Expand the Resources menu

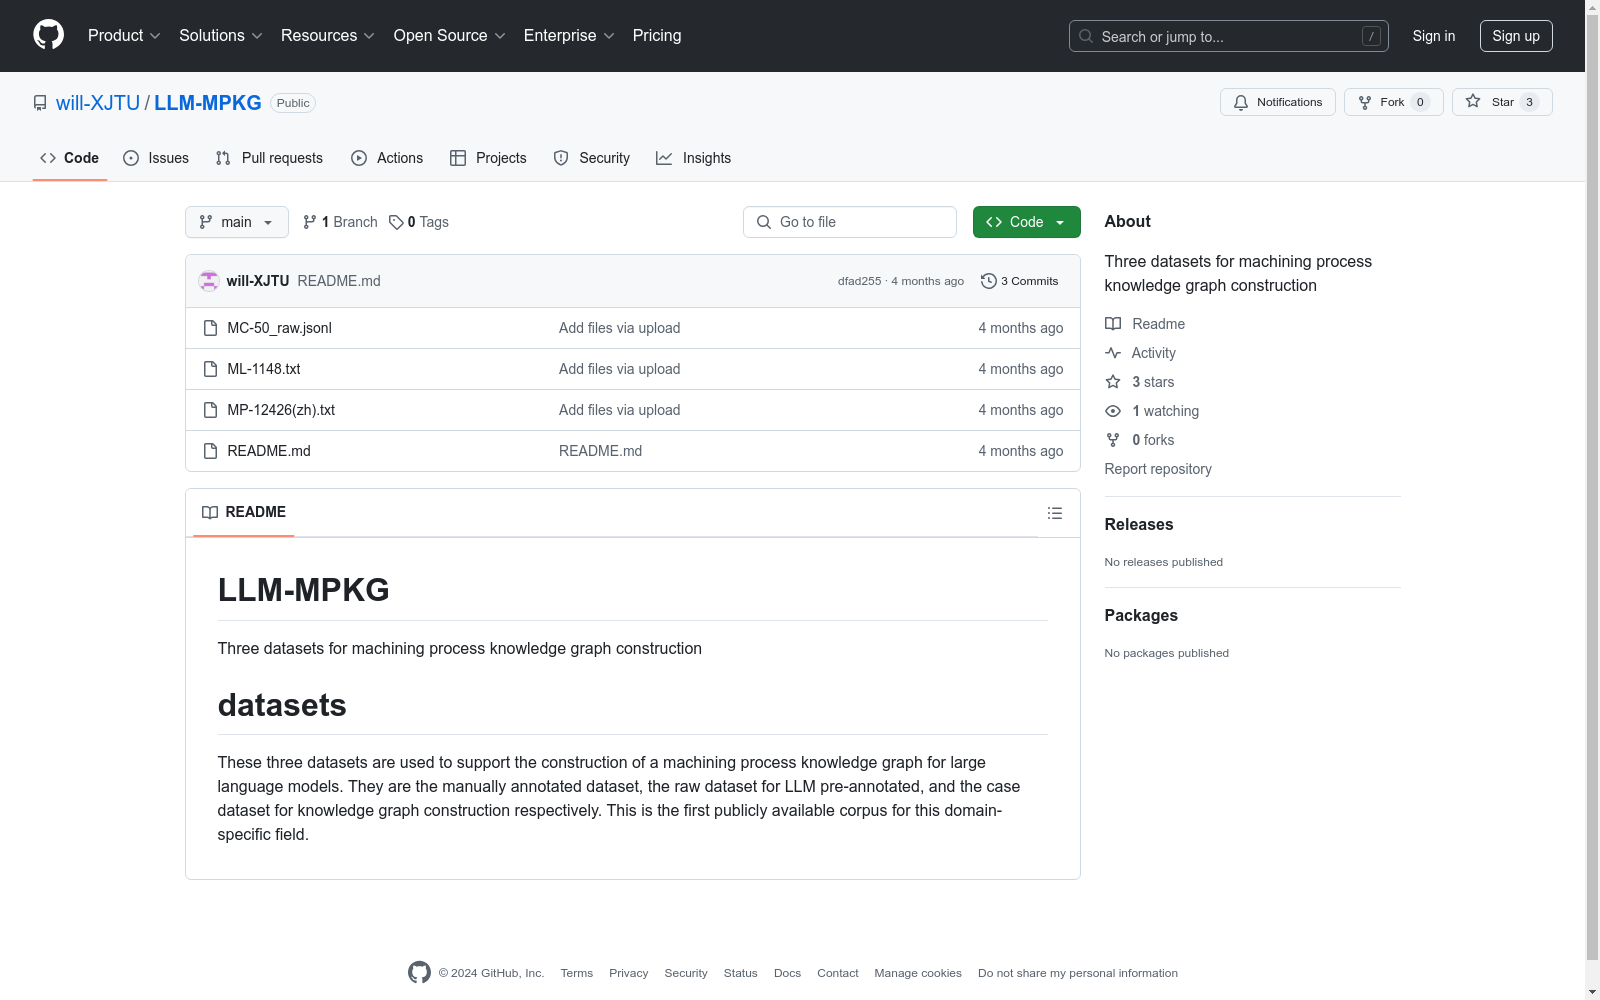tap(328, 35)
